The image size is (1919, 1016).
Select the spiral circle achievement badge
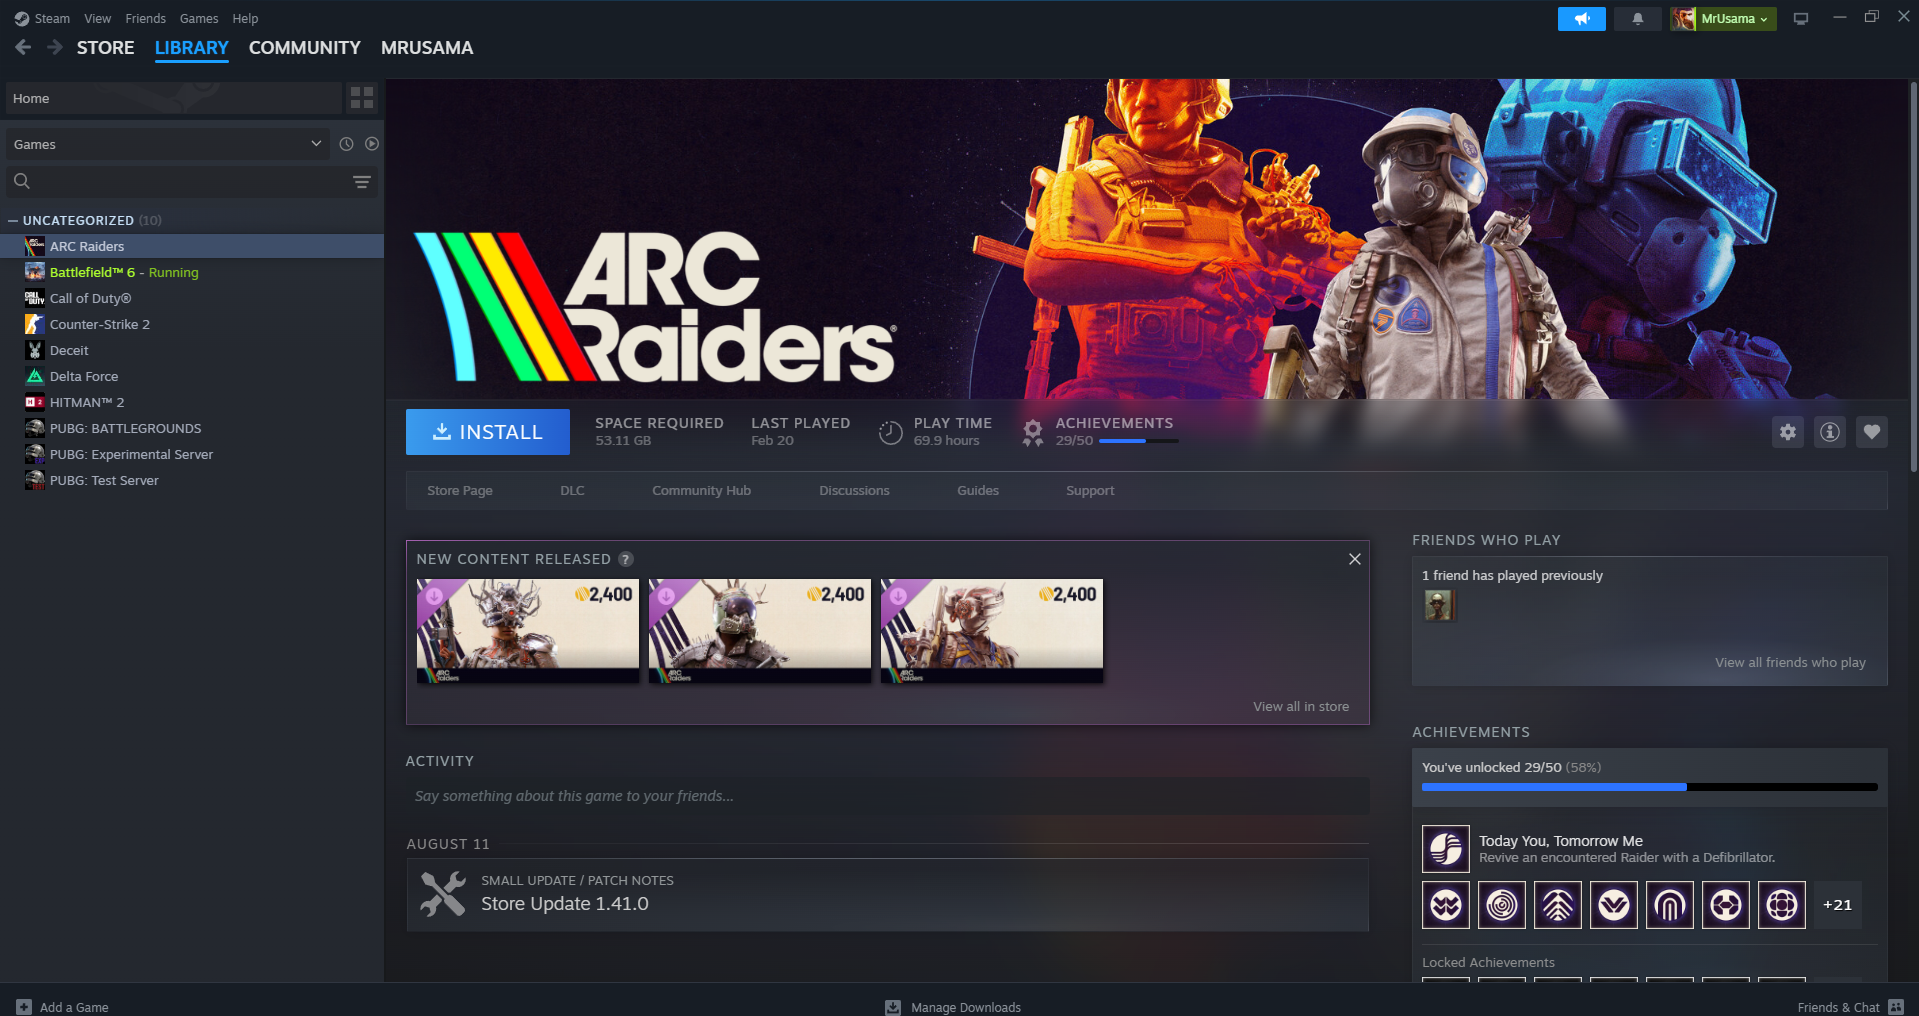tap(1502, 905)
